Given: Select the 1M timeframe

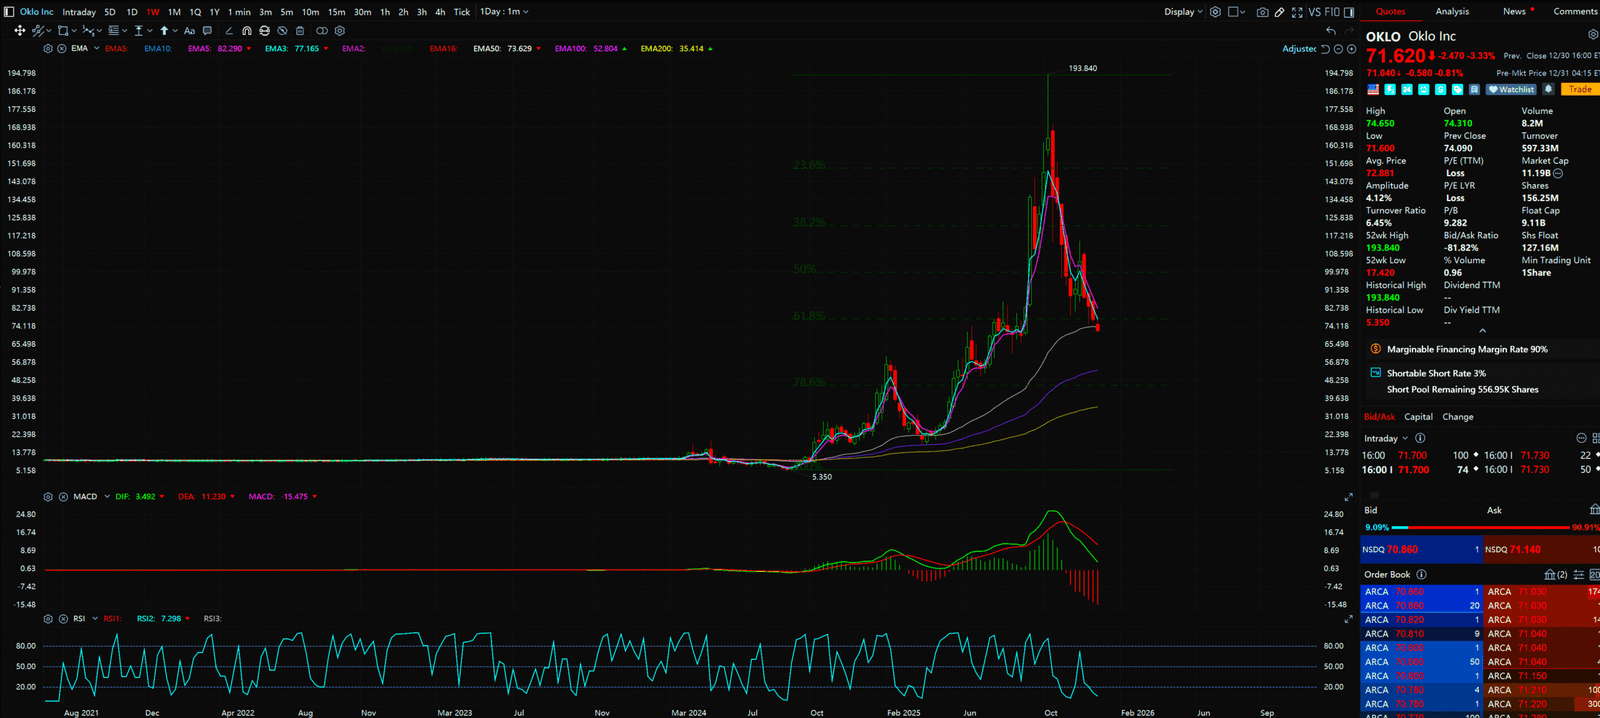Looking at the screenshot, I should click(x=174, y=12).
